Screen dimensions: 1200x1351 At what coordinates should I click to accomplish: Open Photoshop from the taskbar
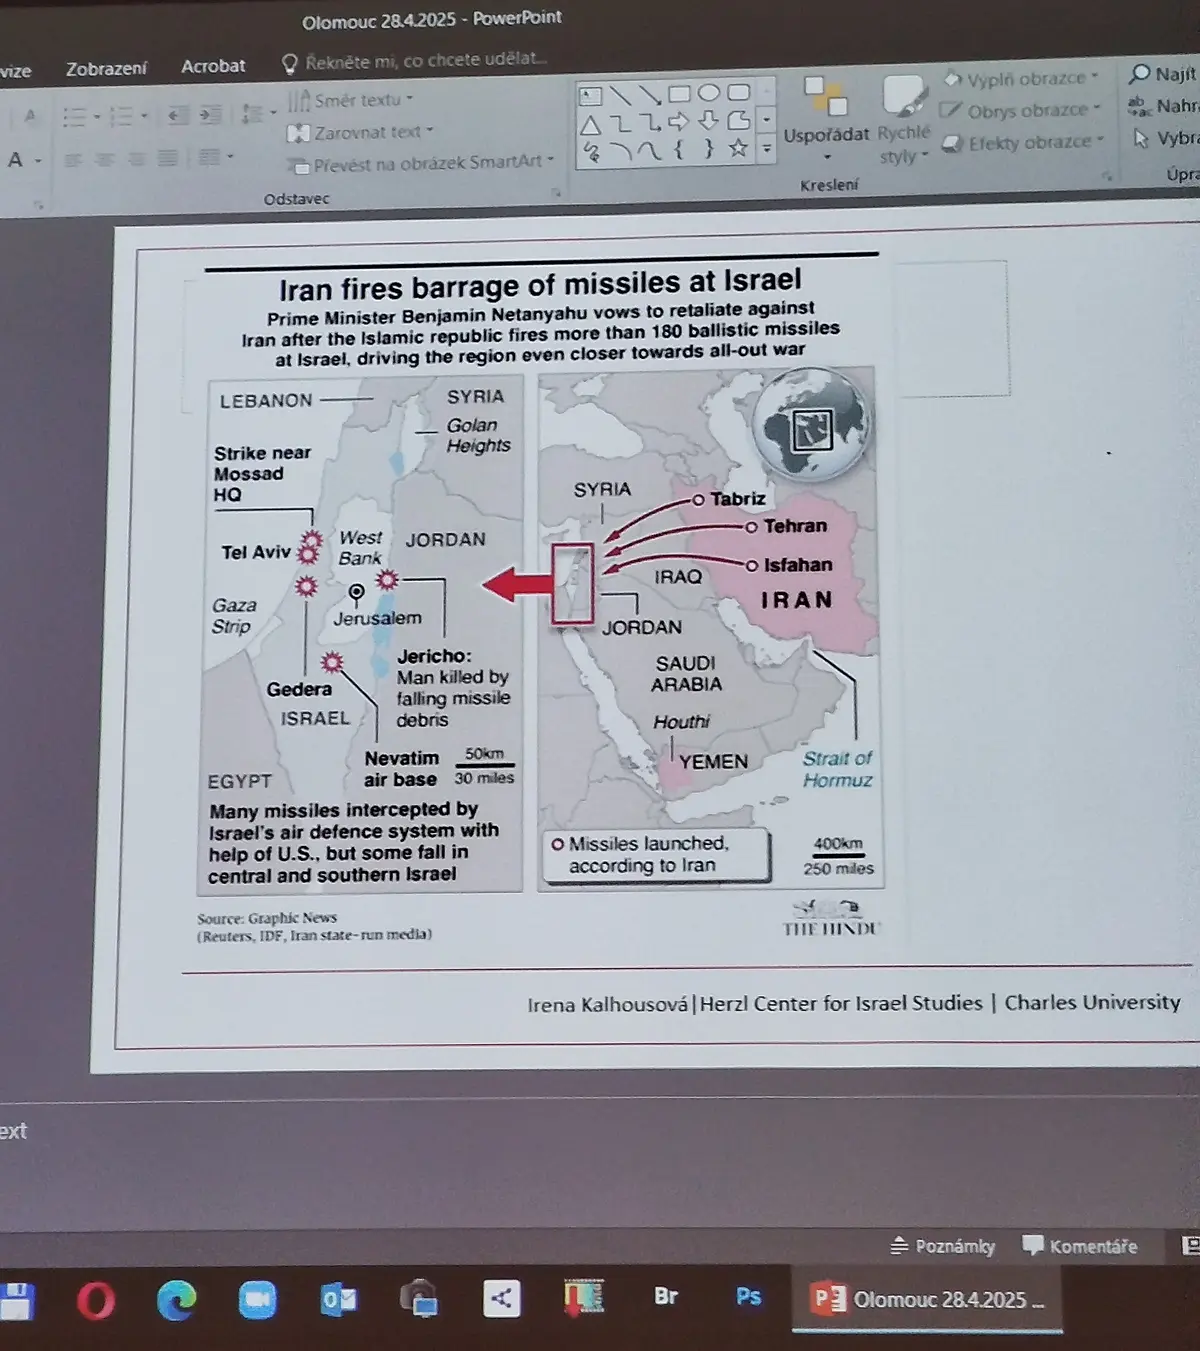click(x=748, y=1297)
